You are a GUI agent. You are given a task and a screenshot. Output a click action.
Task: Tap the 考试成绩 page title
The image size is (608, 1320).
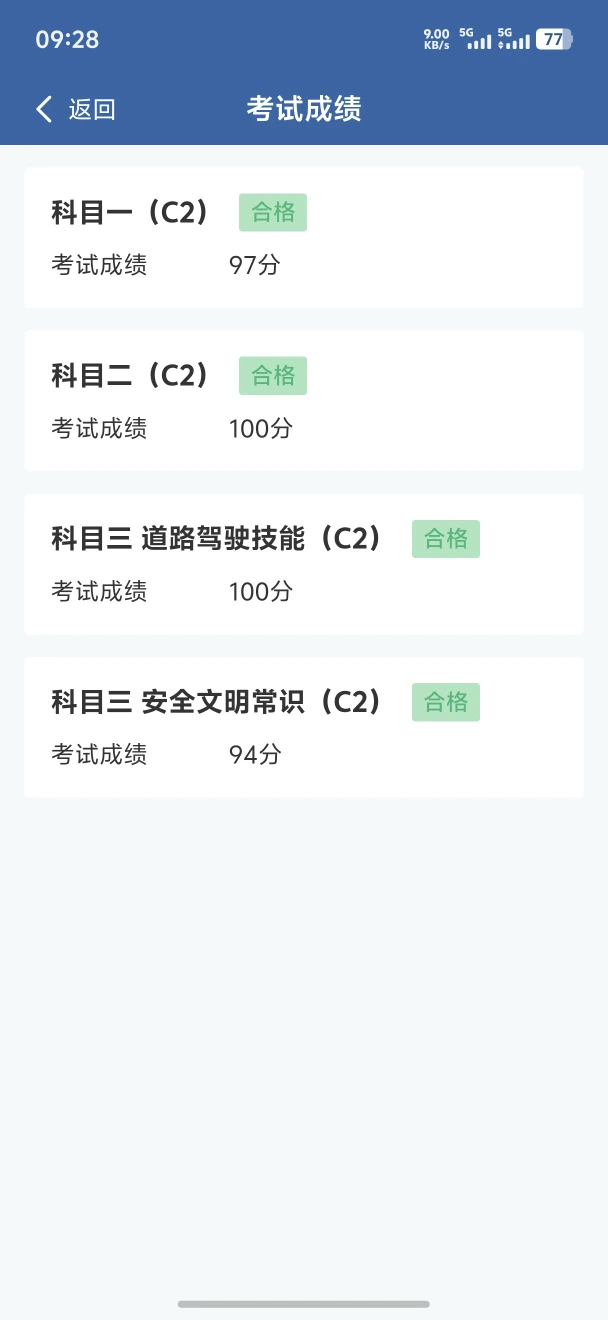304,109
